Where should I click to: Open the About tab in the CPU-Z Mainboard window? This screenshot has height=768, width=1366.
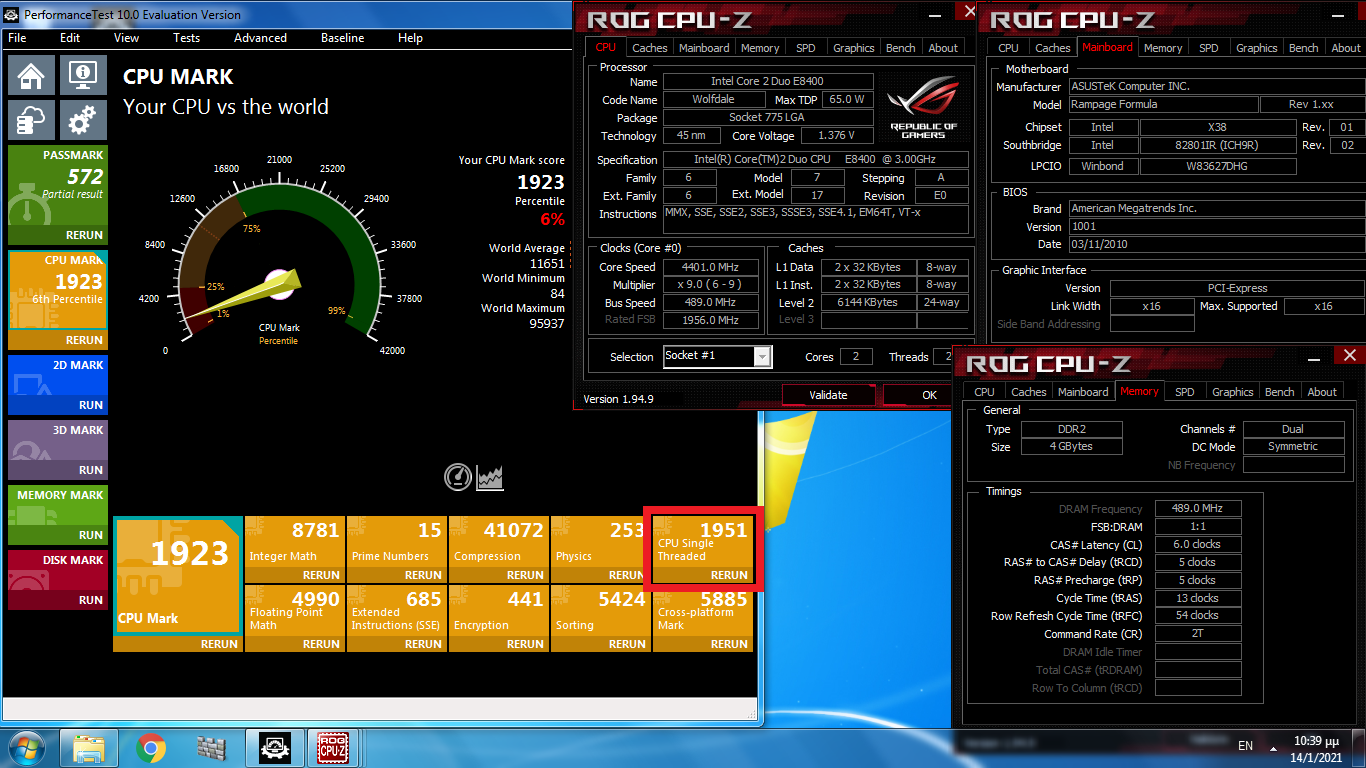pyautogui.click(x=1346, y=48)
